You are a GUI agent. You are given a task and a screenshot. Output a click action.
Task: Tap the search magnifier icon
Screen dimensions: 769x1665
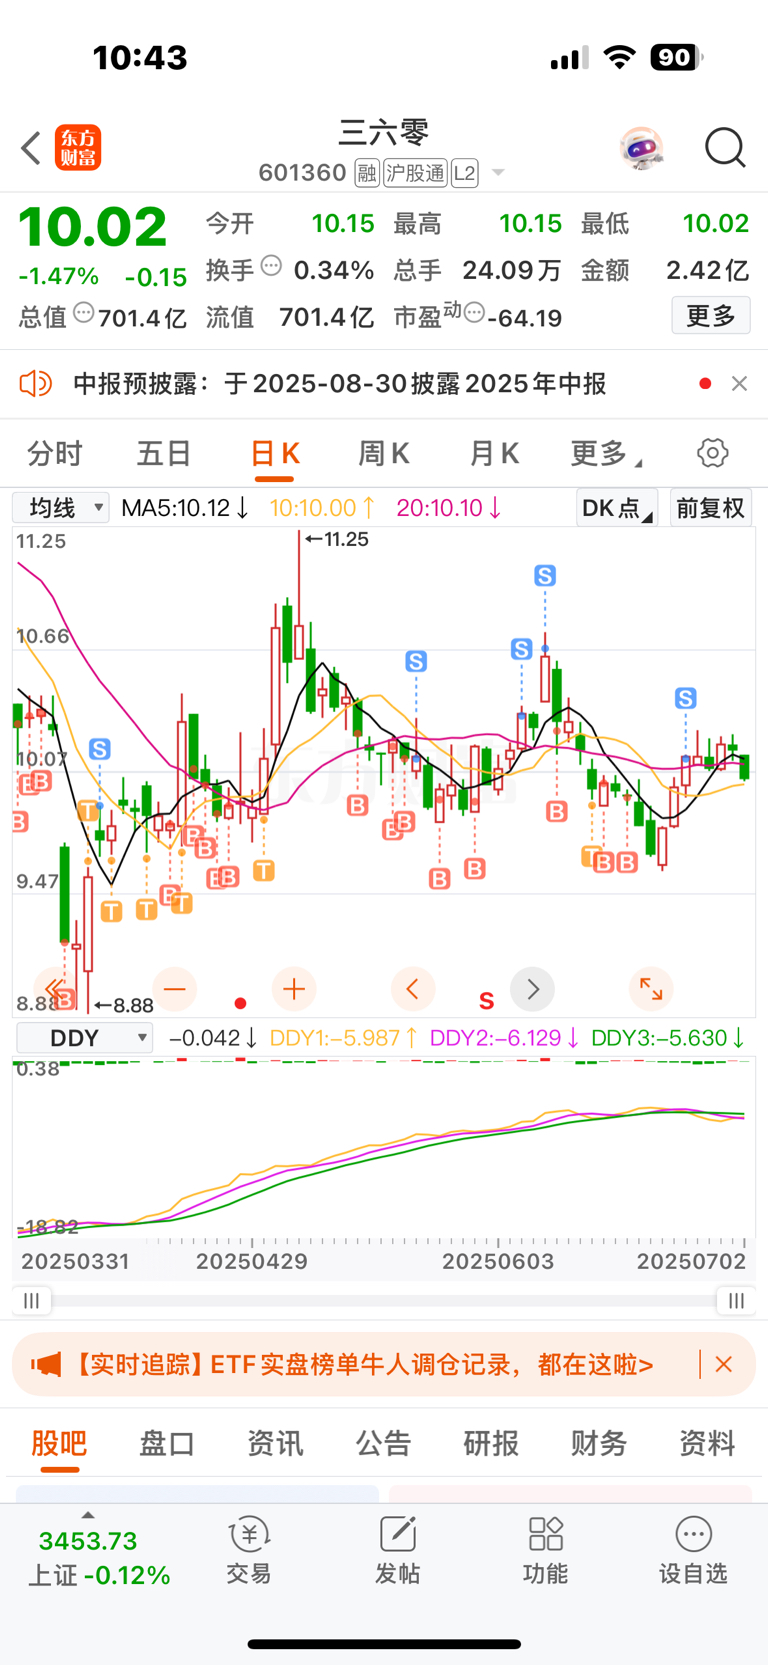click(725, 148)
